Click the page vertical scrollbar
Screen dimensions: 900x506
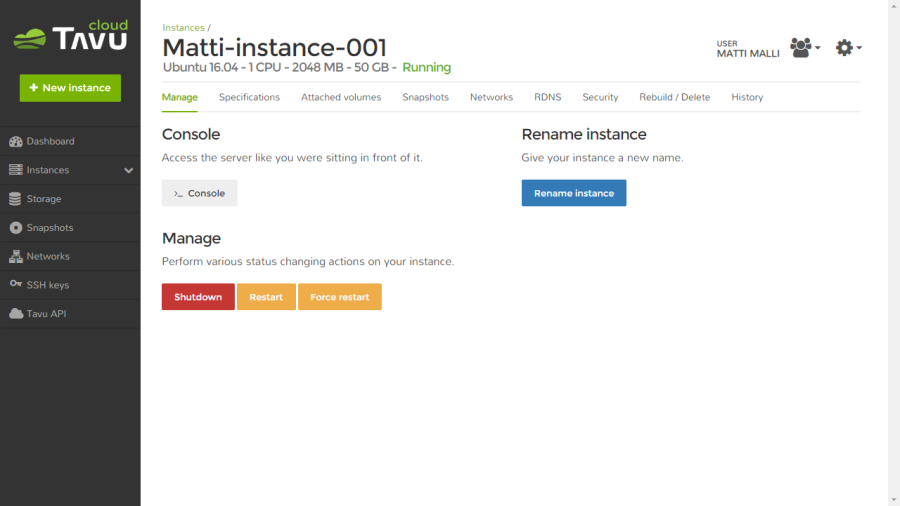pyautogui.click(x=894, y=253)
